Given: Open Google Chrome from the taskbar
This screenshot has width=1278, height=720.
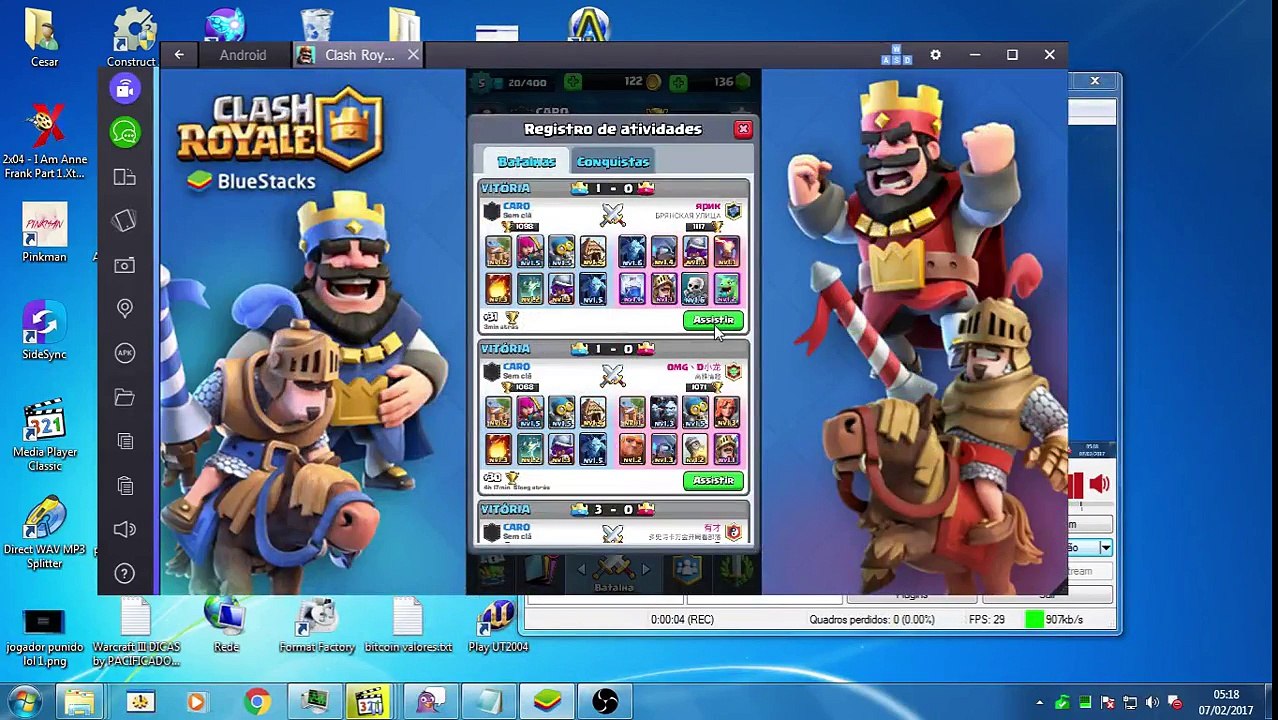Looking at the screenshot, I should [257, 702].
